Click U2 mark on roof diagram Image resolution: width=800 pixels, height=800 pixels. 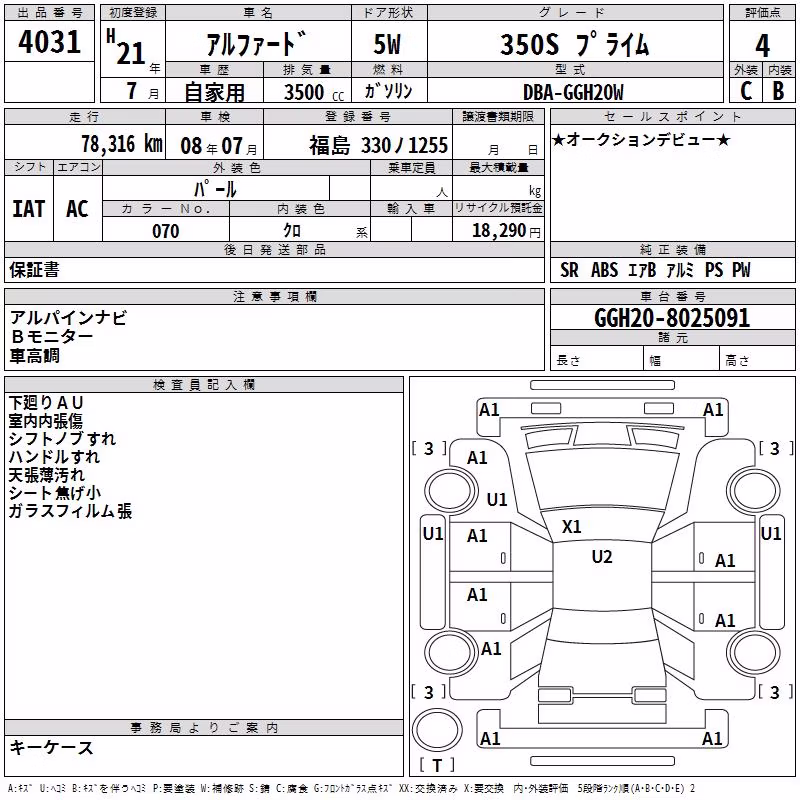(x=602, y=557)
